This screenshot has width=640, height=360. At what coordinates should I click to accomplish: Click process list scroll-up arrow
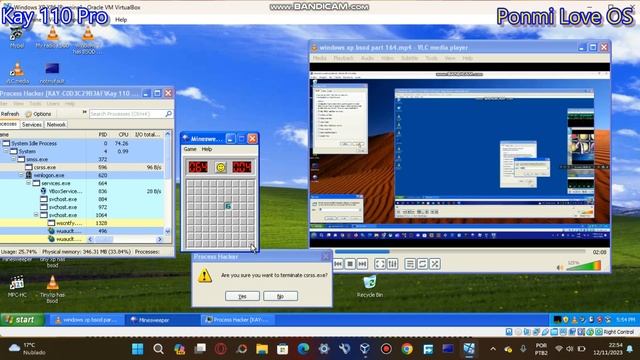(168, 134)
